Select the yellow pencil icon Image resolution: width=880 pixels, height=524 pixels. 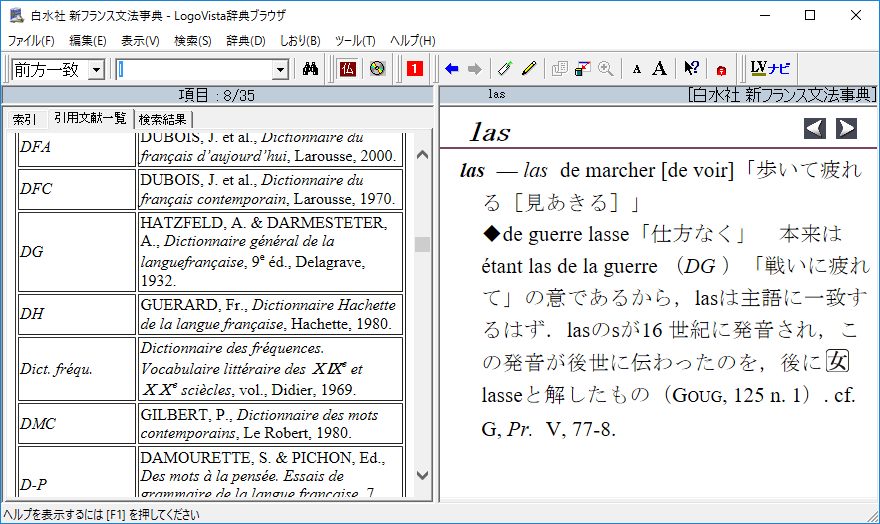coord(529,69)
